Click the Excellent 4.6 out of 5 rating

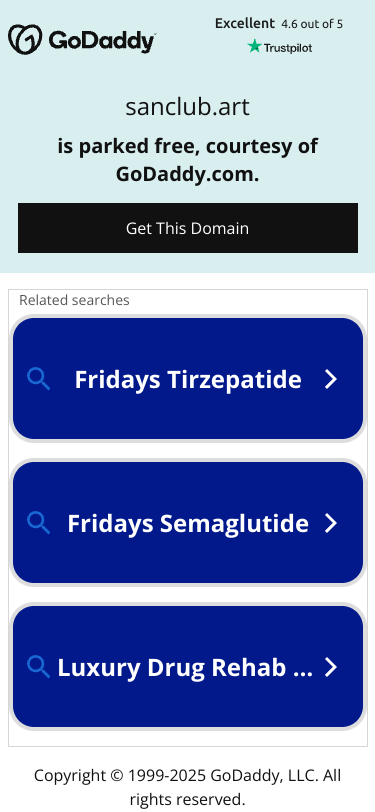pyautogui.click(x=279, y=24)
